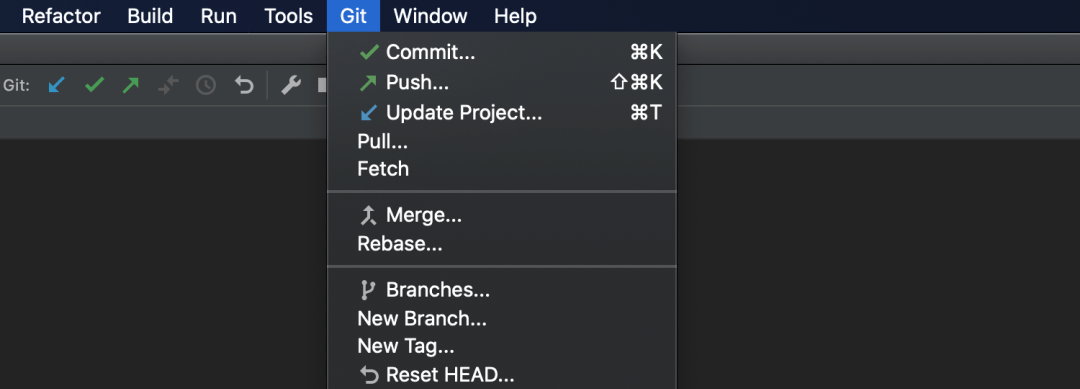Open the Tools menu in menu bar

point(289,16)
